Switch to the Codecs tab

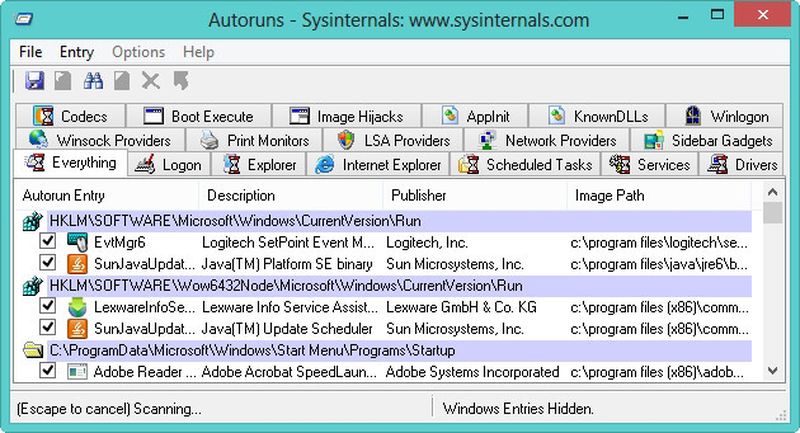[70, 116]
